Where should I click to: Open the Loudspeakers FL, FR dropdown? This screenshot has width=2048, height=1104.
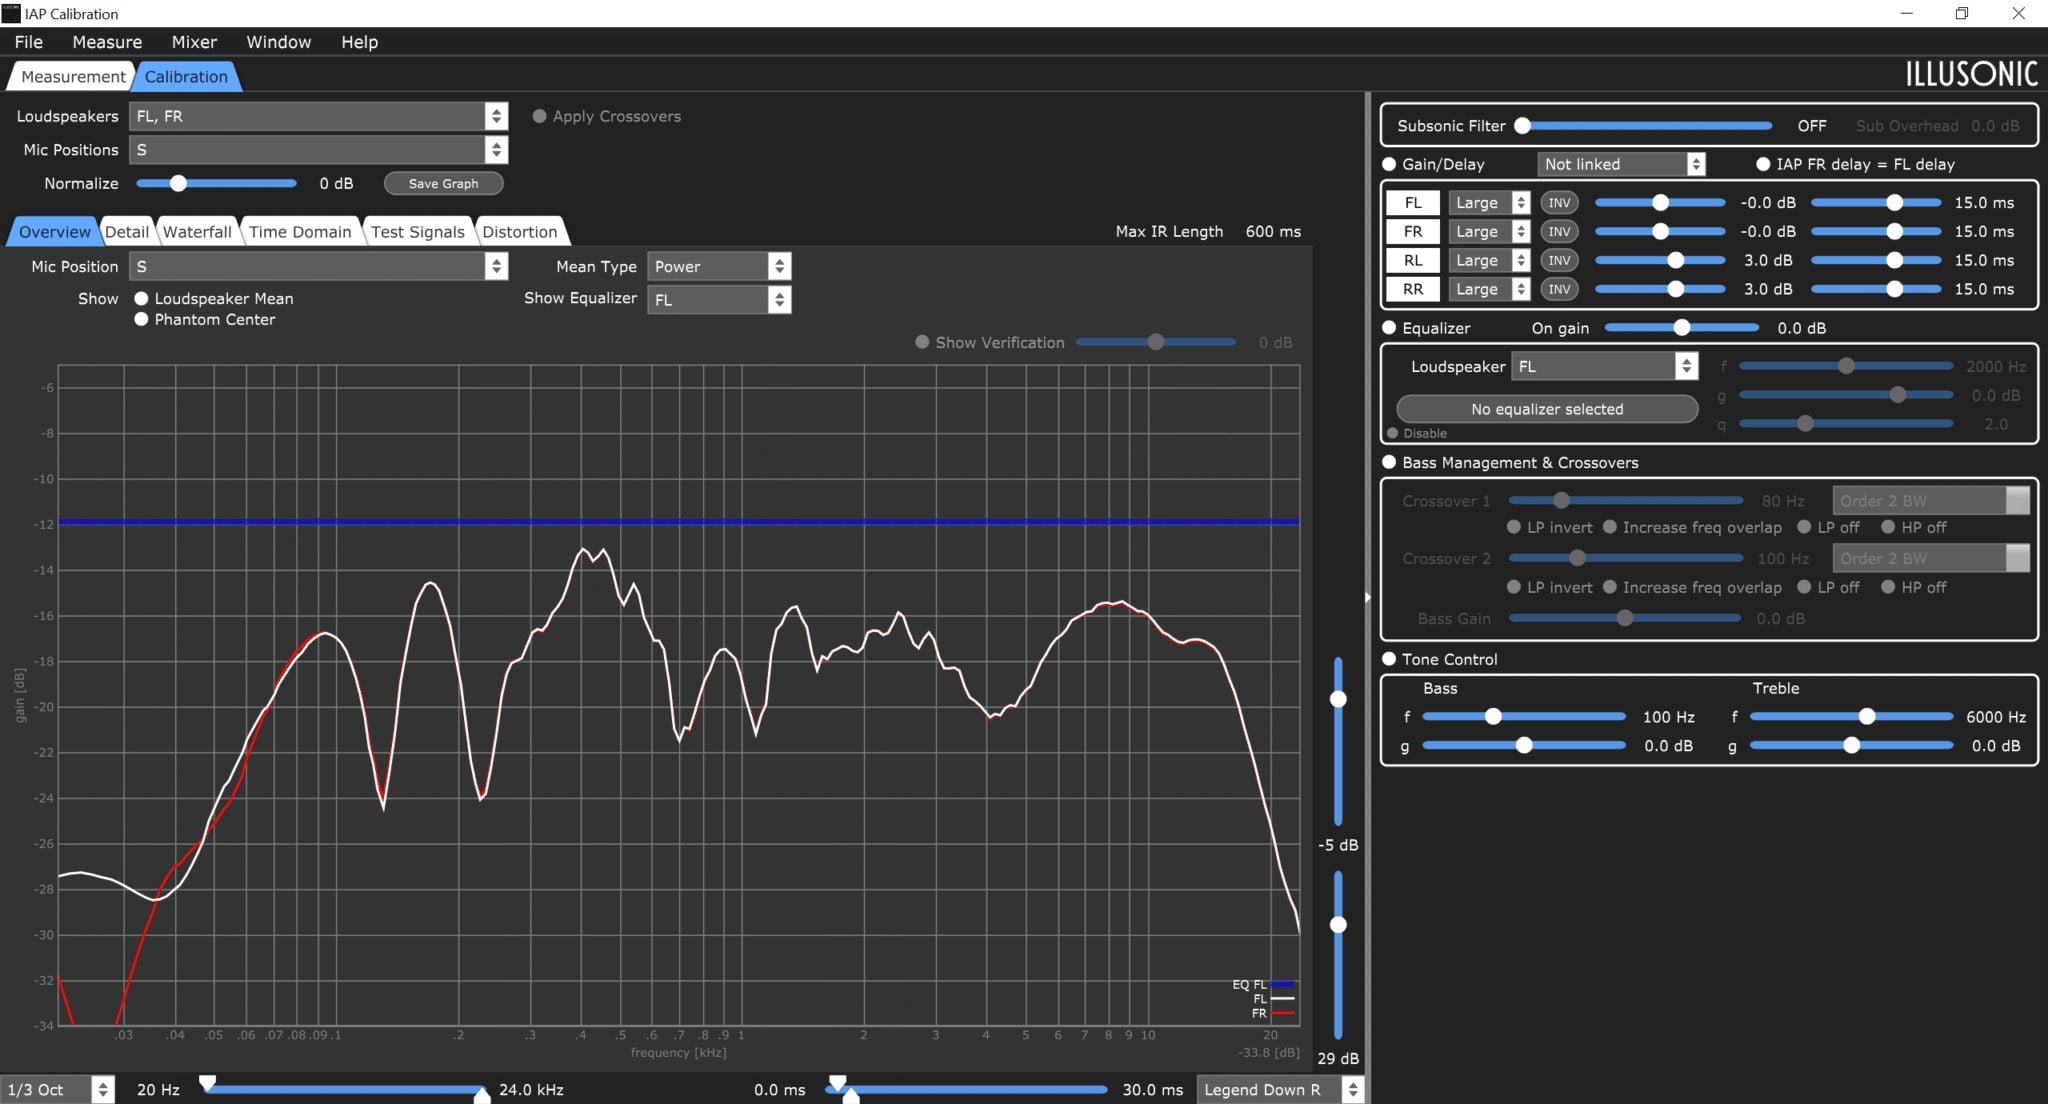tap(319, 116)
